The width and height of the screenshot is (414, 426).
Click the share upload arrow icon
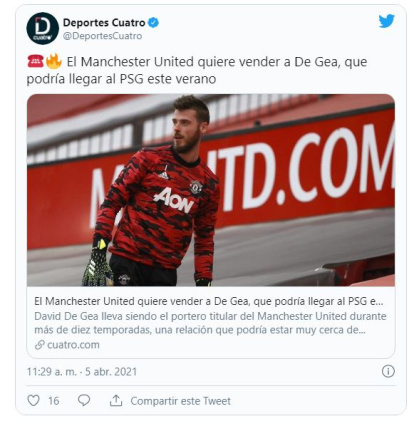[x=116, y=400]
